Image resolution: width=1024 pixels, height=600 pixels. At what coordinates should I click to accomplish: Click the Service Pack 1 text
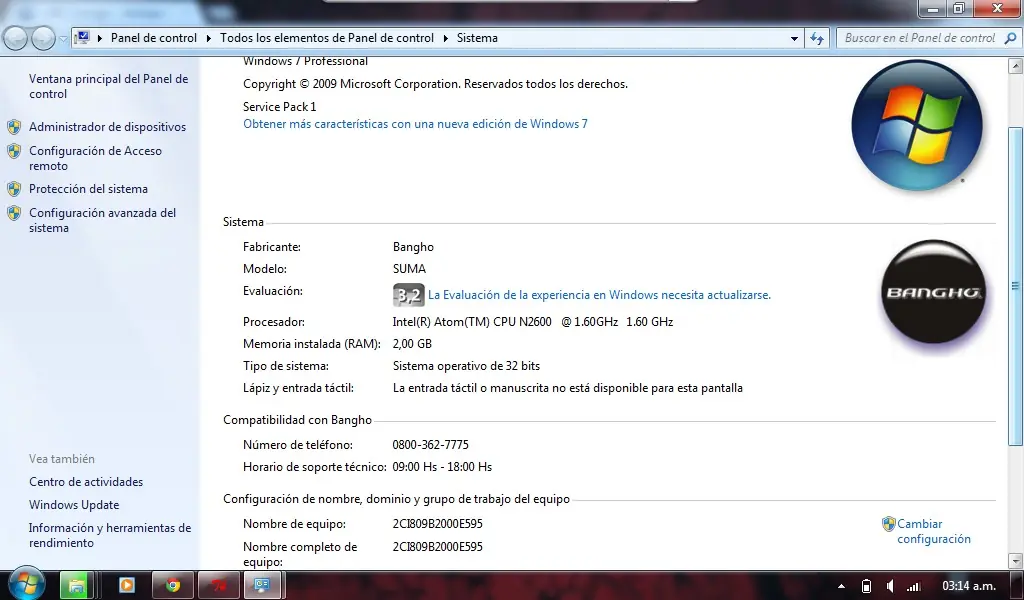click(280, 106)
